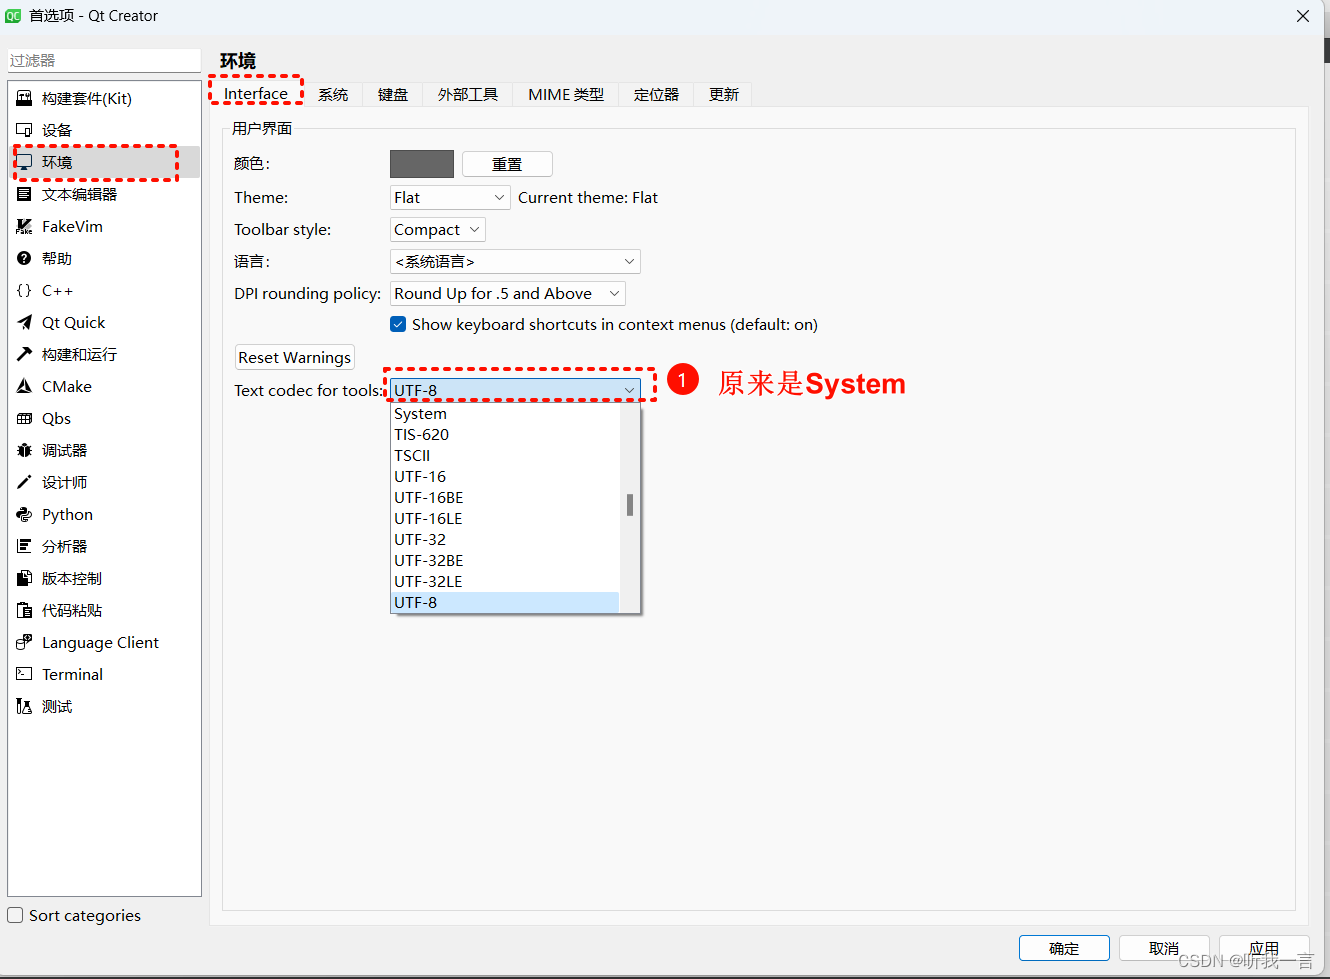Expand the Toolbar style Compact dropdown
The image size is (1330, 979).
[x=437, y=230]
